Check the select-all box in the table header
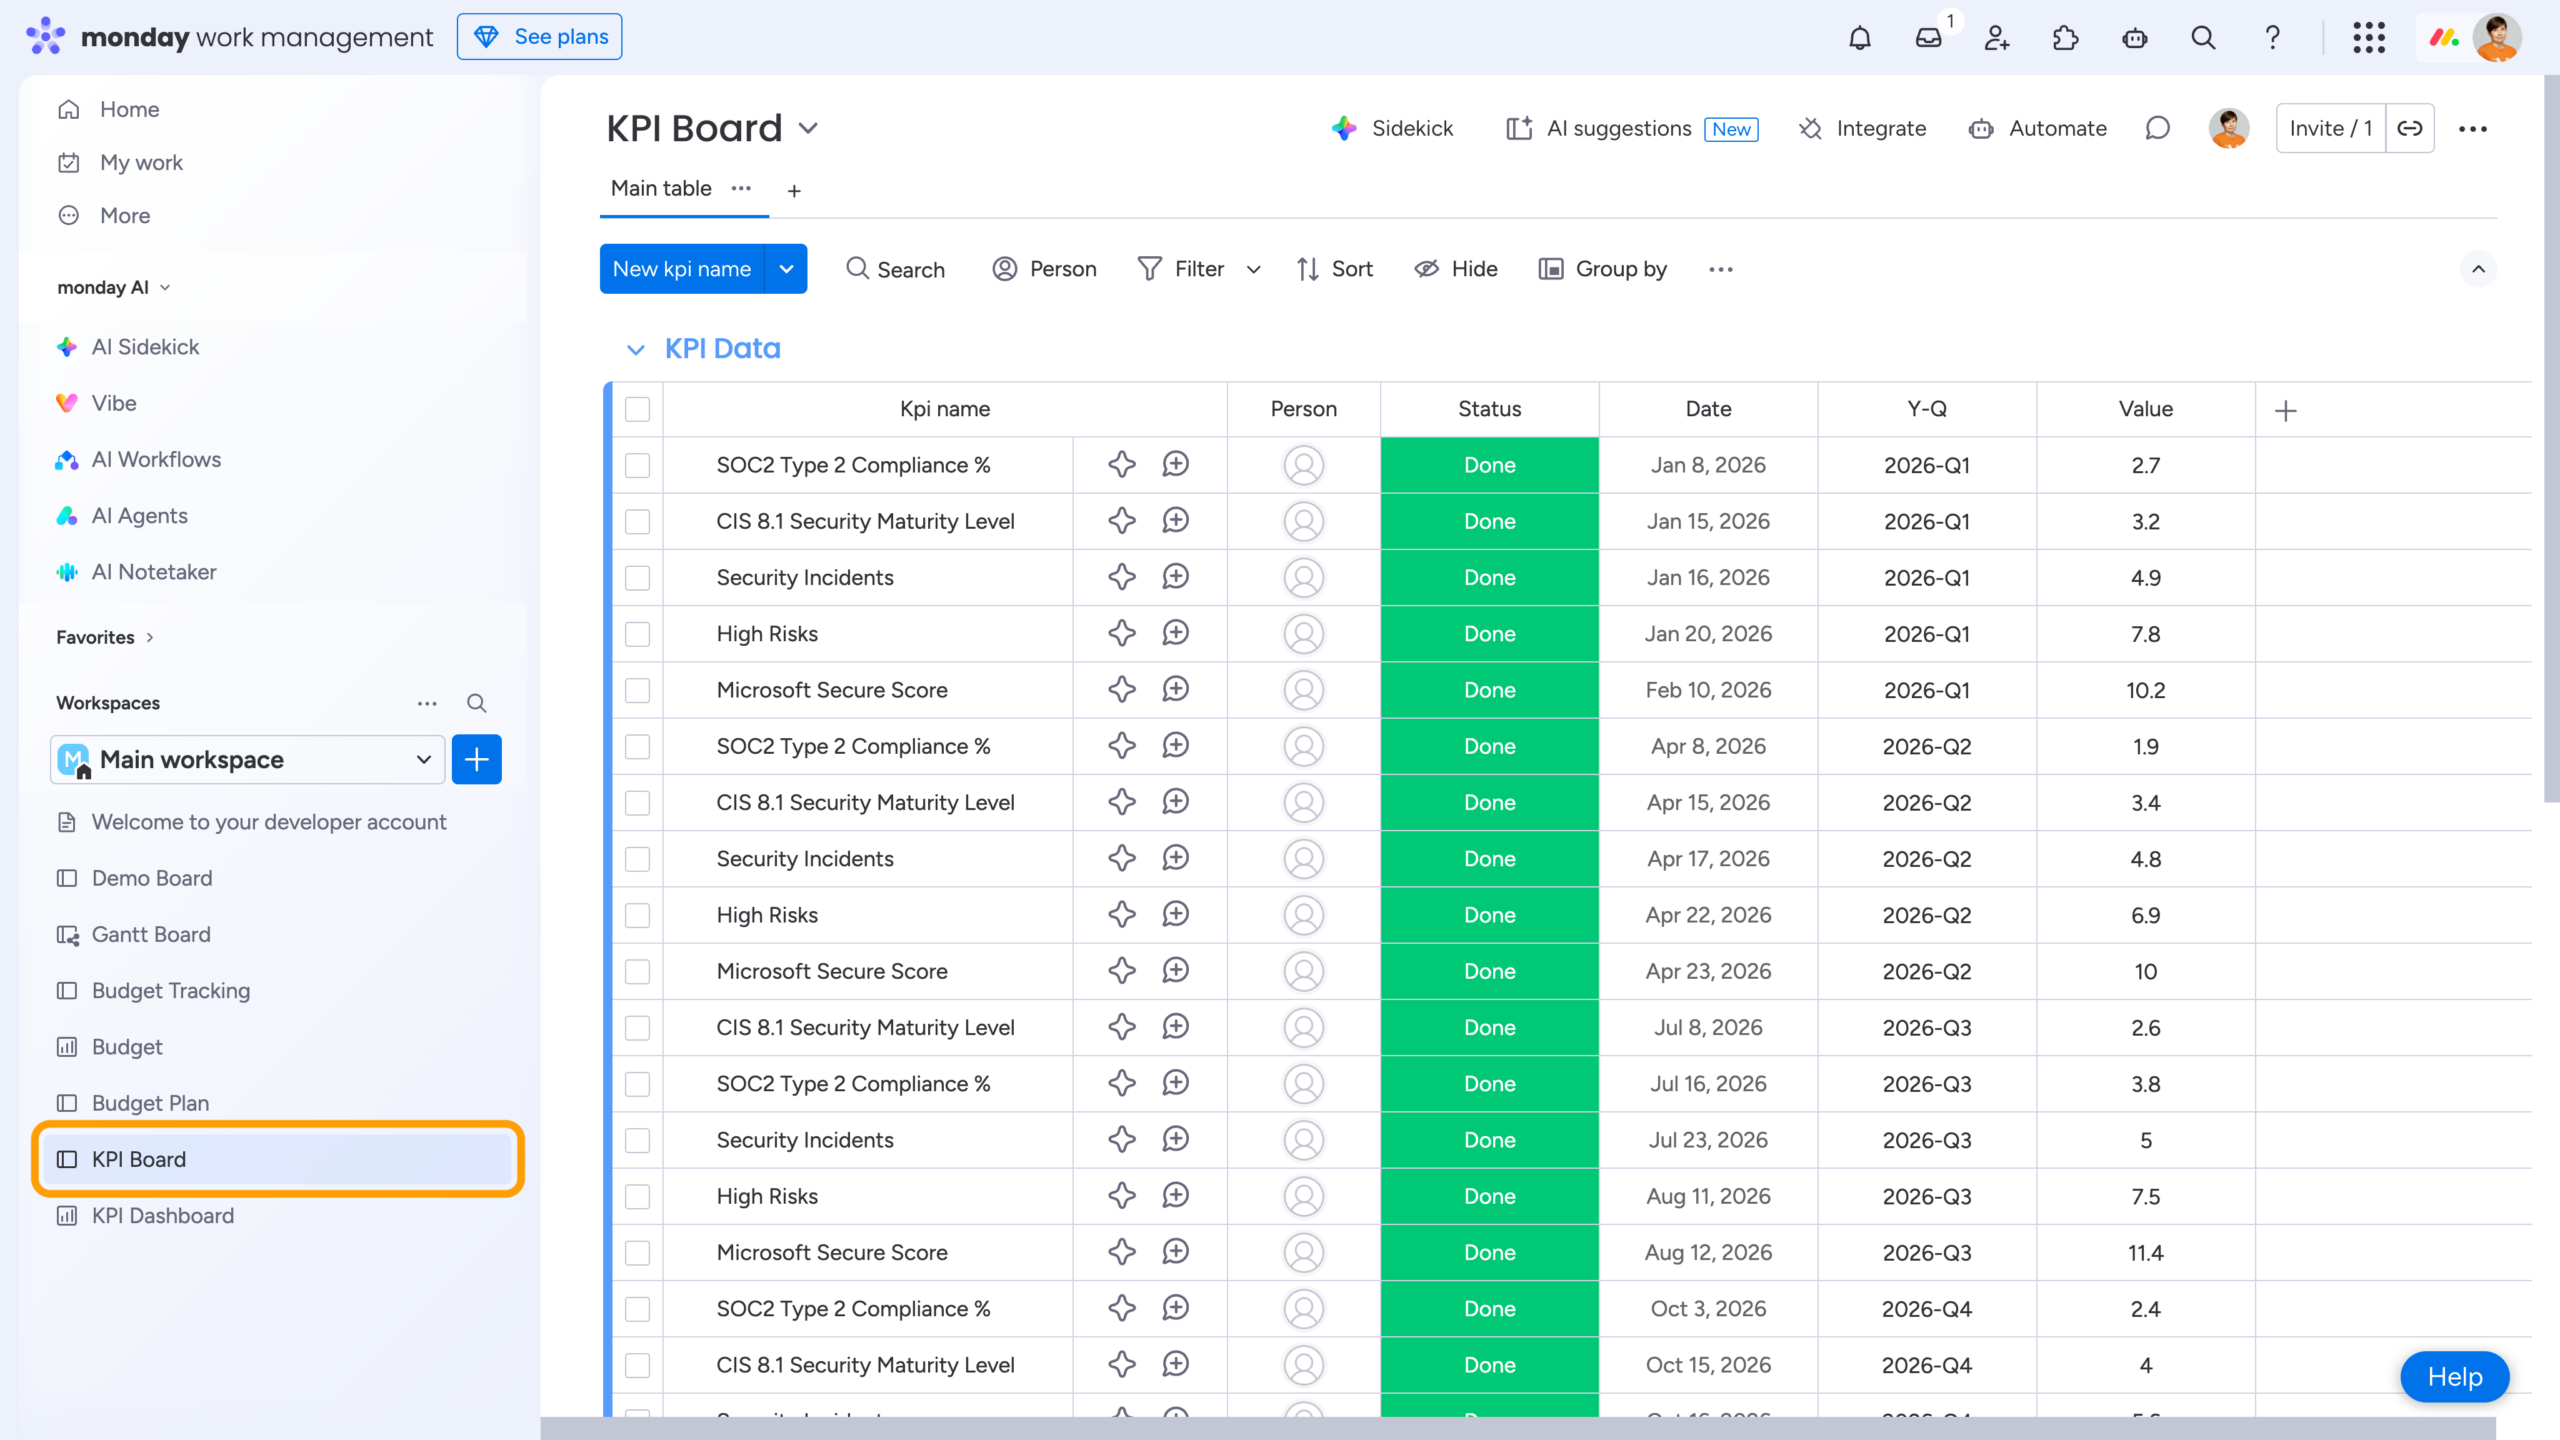Screen dimensions: 2560x1440 (x=637, y=409)
